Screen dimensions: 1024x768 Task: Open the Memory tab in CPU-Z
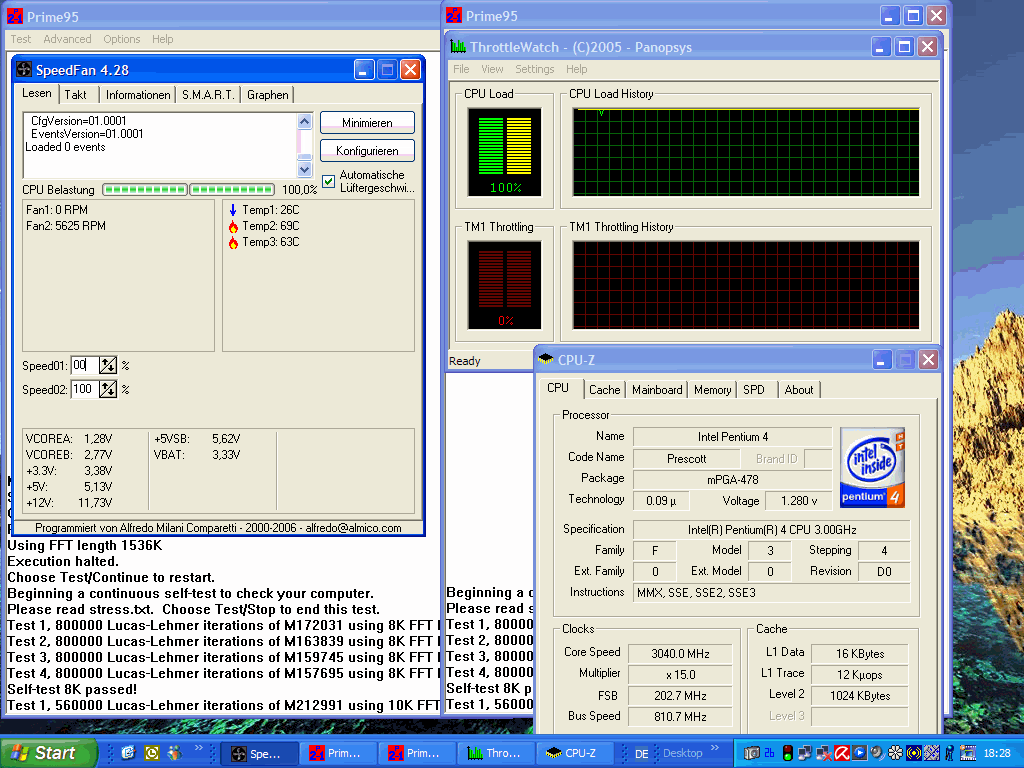712,390
